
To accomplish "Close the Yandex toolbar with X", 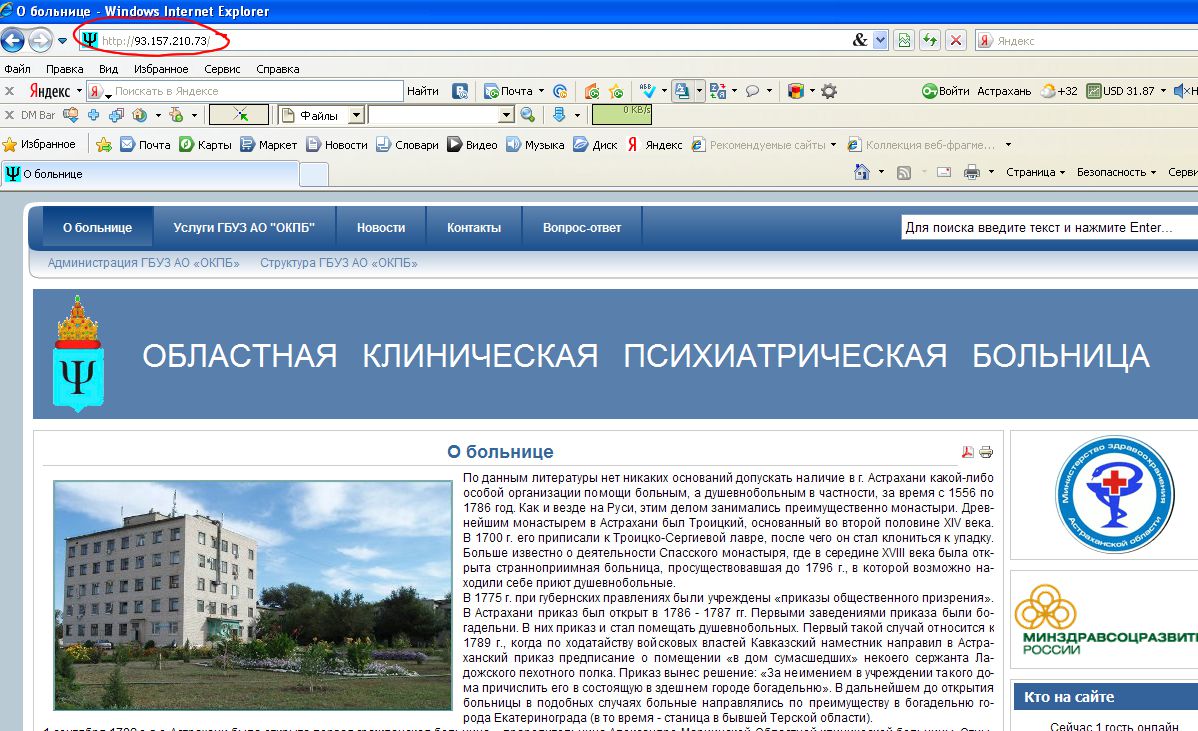I will (8, 91).
